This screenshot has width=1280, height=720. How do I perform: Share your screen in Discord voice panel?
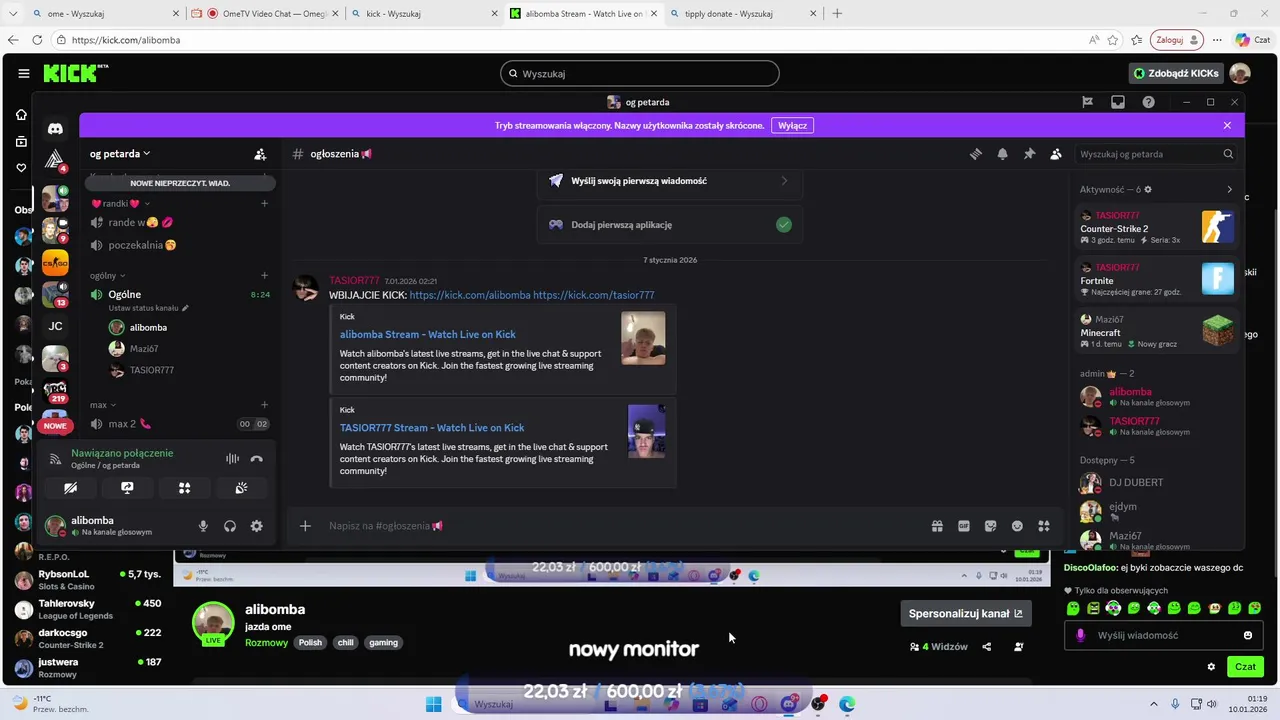click(x=127, y=488)
